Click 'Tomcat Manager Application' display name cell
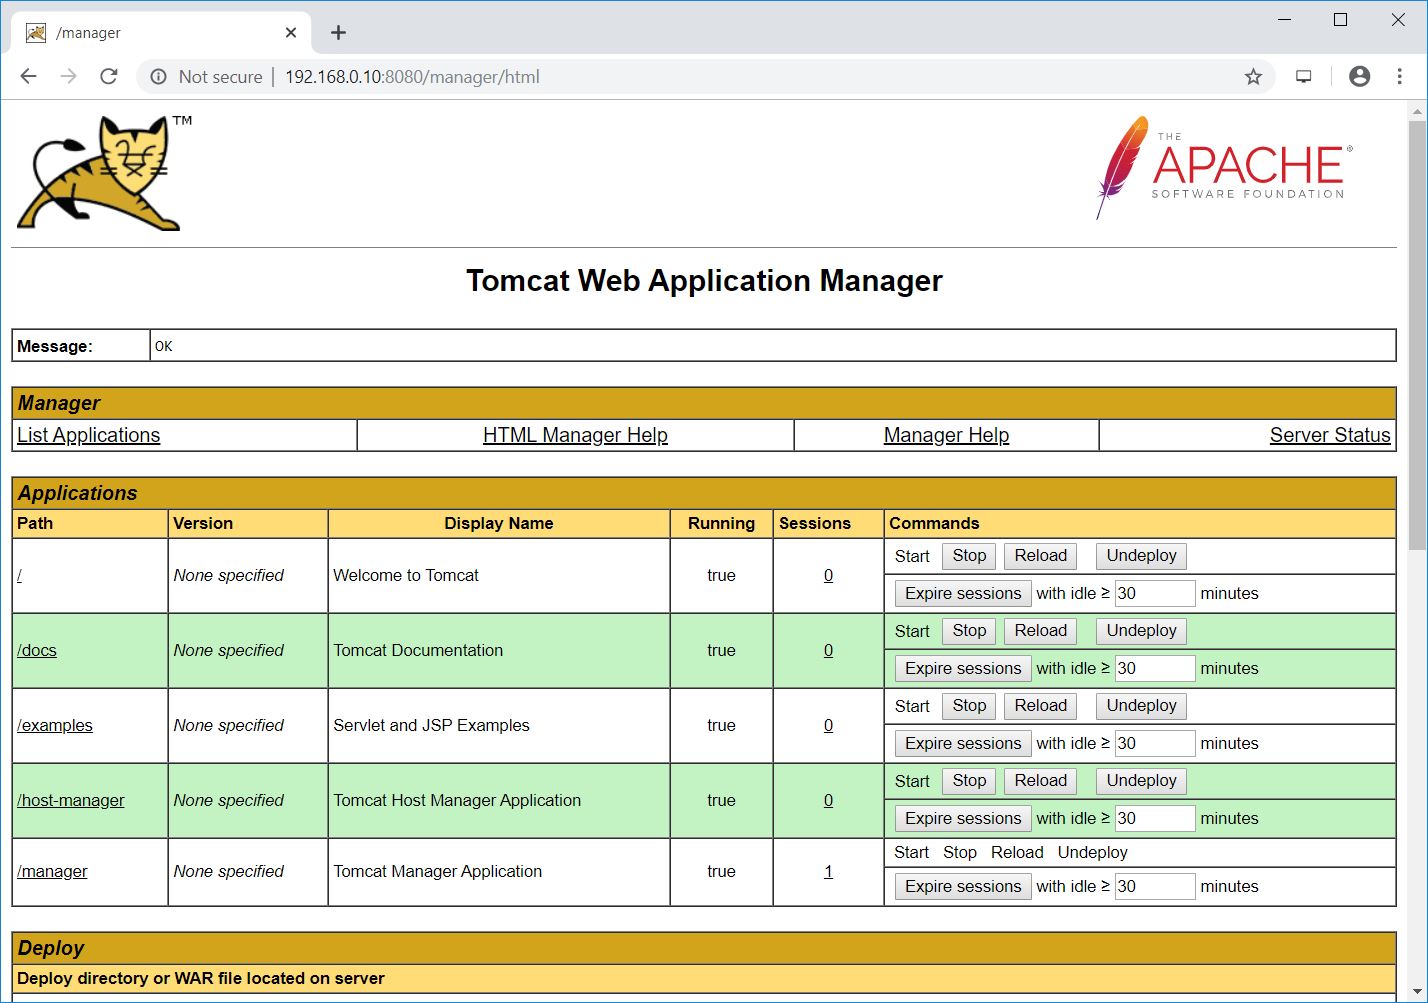The image size is (1428, 1003). [499, 871]
